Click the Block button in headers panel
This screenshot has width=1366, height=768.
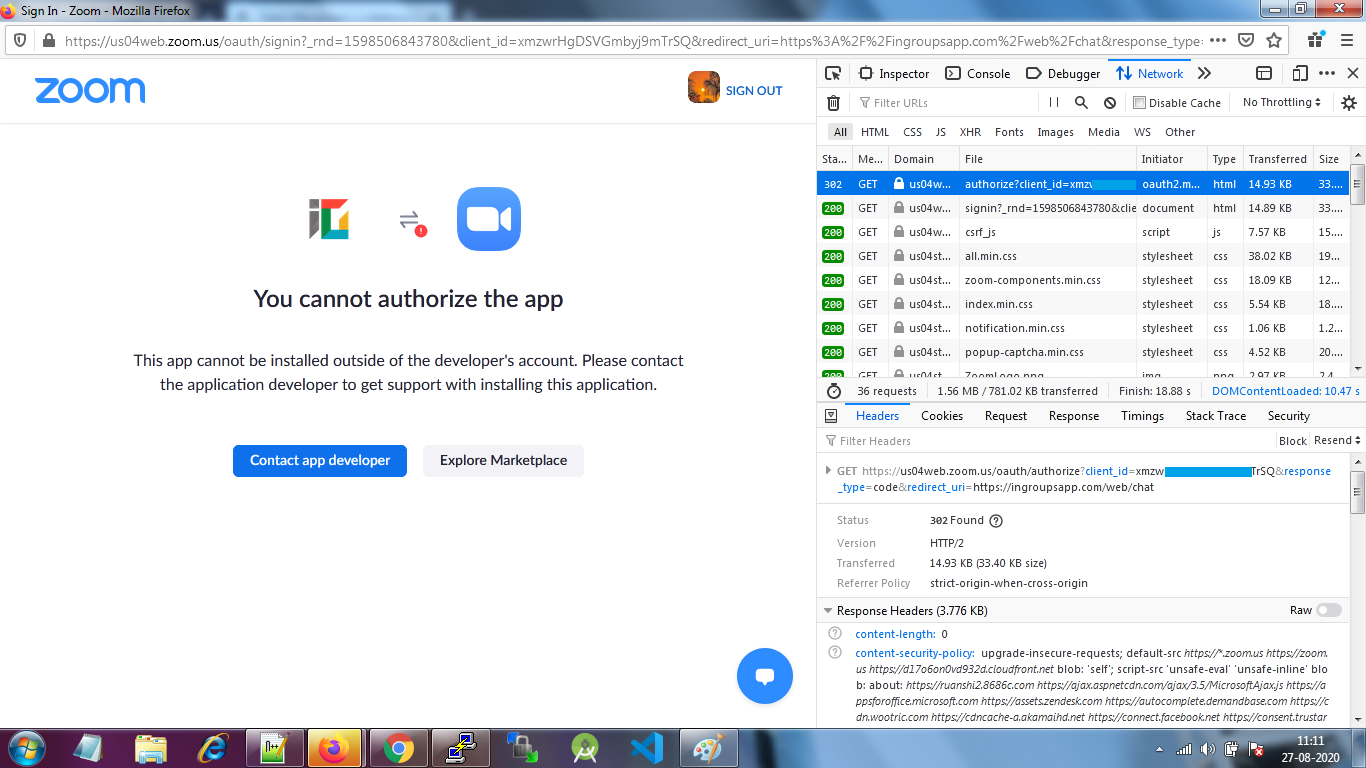click(x=1293, y=441)
